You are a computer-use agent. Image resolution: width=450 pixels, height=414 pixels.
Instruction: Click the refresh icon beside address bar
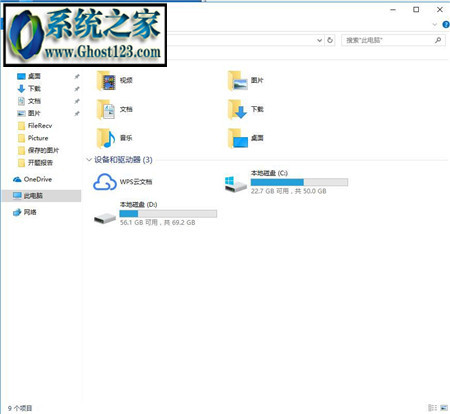click(330, 40)
